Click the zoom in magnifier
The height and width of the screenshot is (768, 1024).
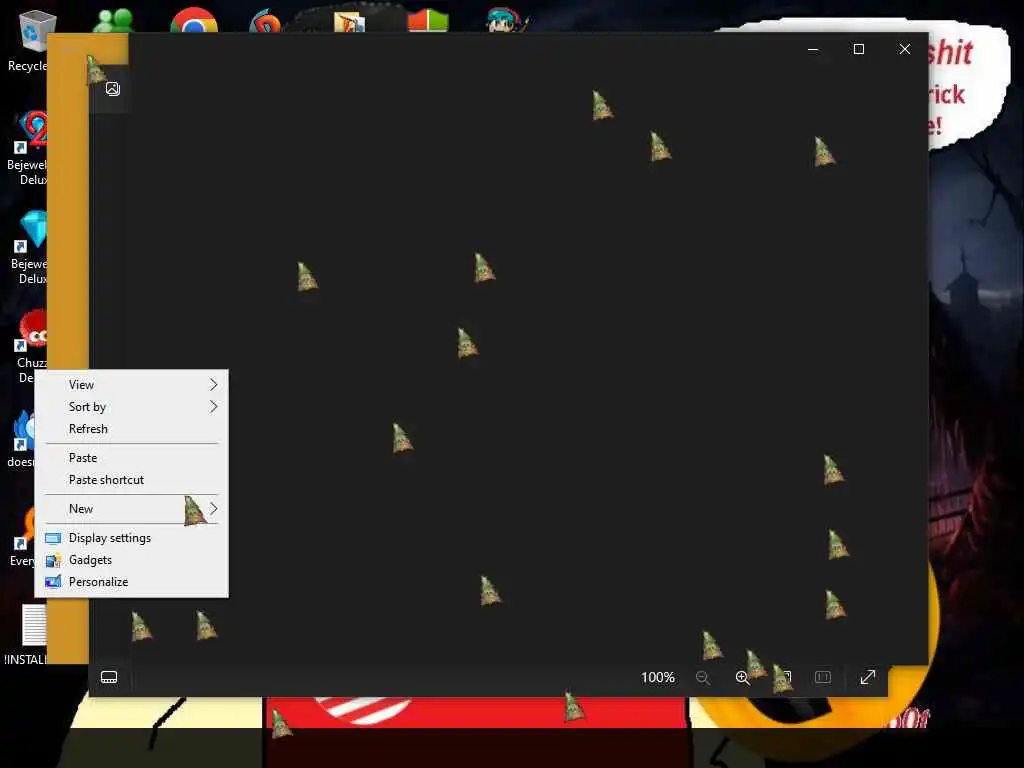point(743,678)
